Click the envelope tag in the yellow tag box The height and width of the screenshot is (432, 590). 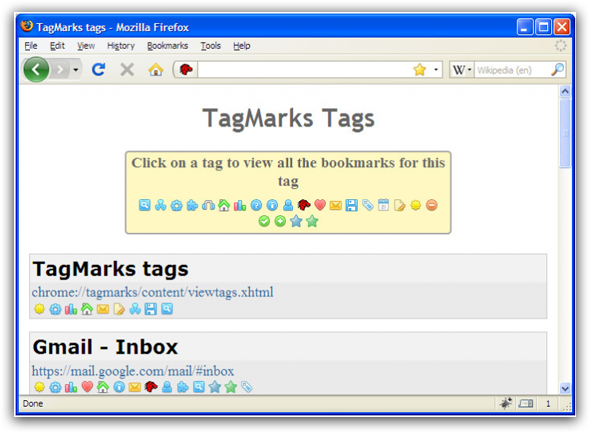[336, 205]
